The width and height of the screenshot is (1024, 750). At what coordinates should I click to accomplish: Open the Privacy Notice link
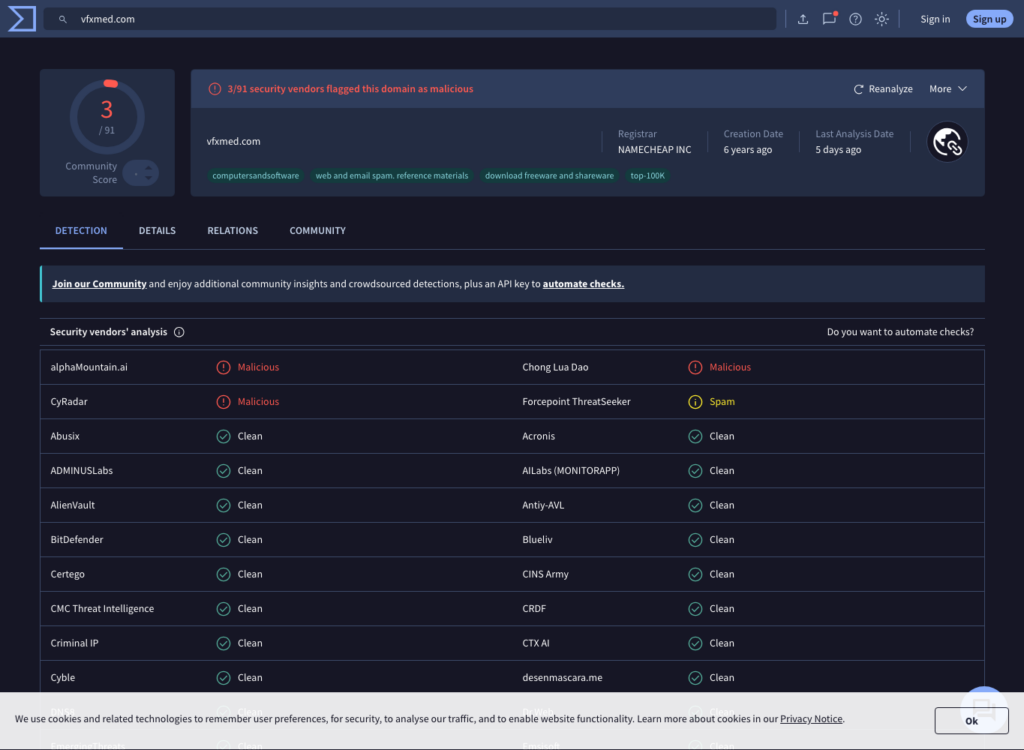tap(810, 719)
